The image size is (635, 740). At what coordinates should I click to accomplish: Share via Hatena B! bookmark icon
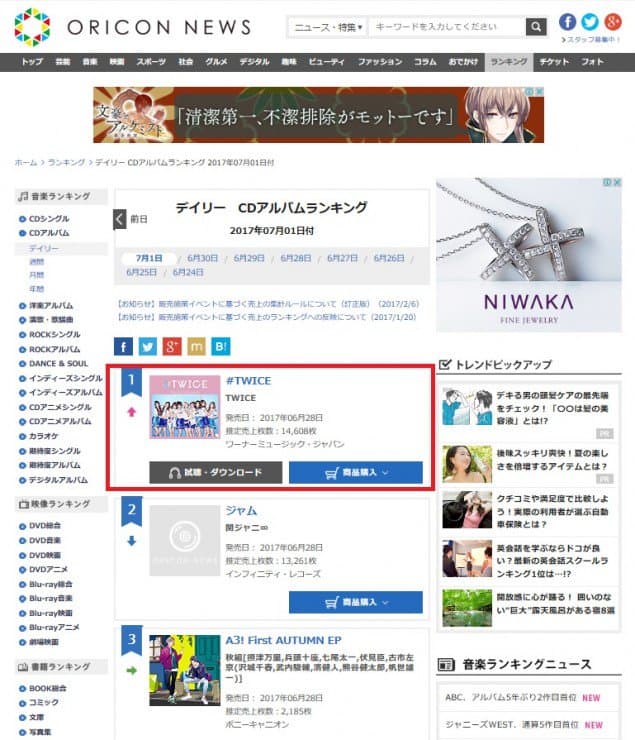click(221, 347)
